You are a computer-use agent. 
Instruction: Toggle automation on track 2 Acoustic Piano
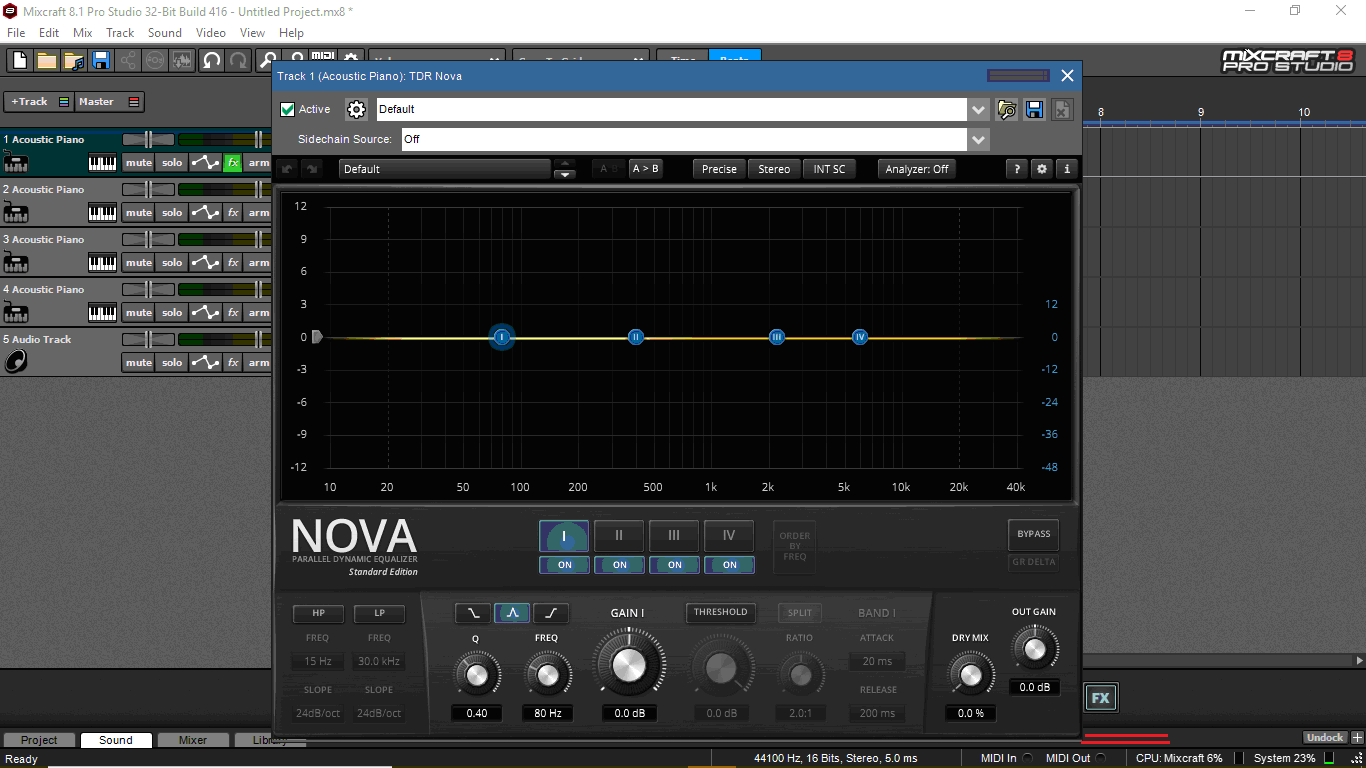(x=206, y=212)
